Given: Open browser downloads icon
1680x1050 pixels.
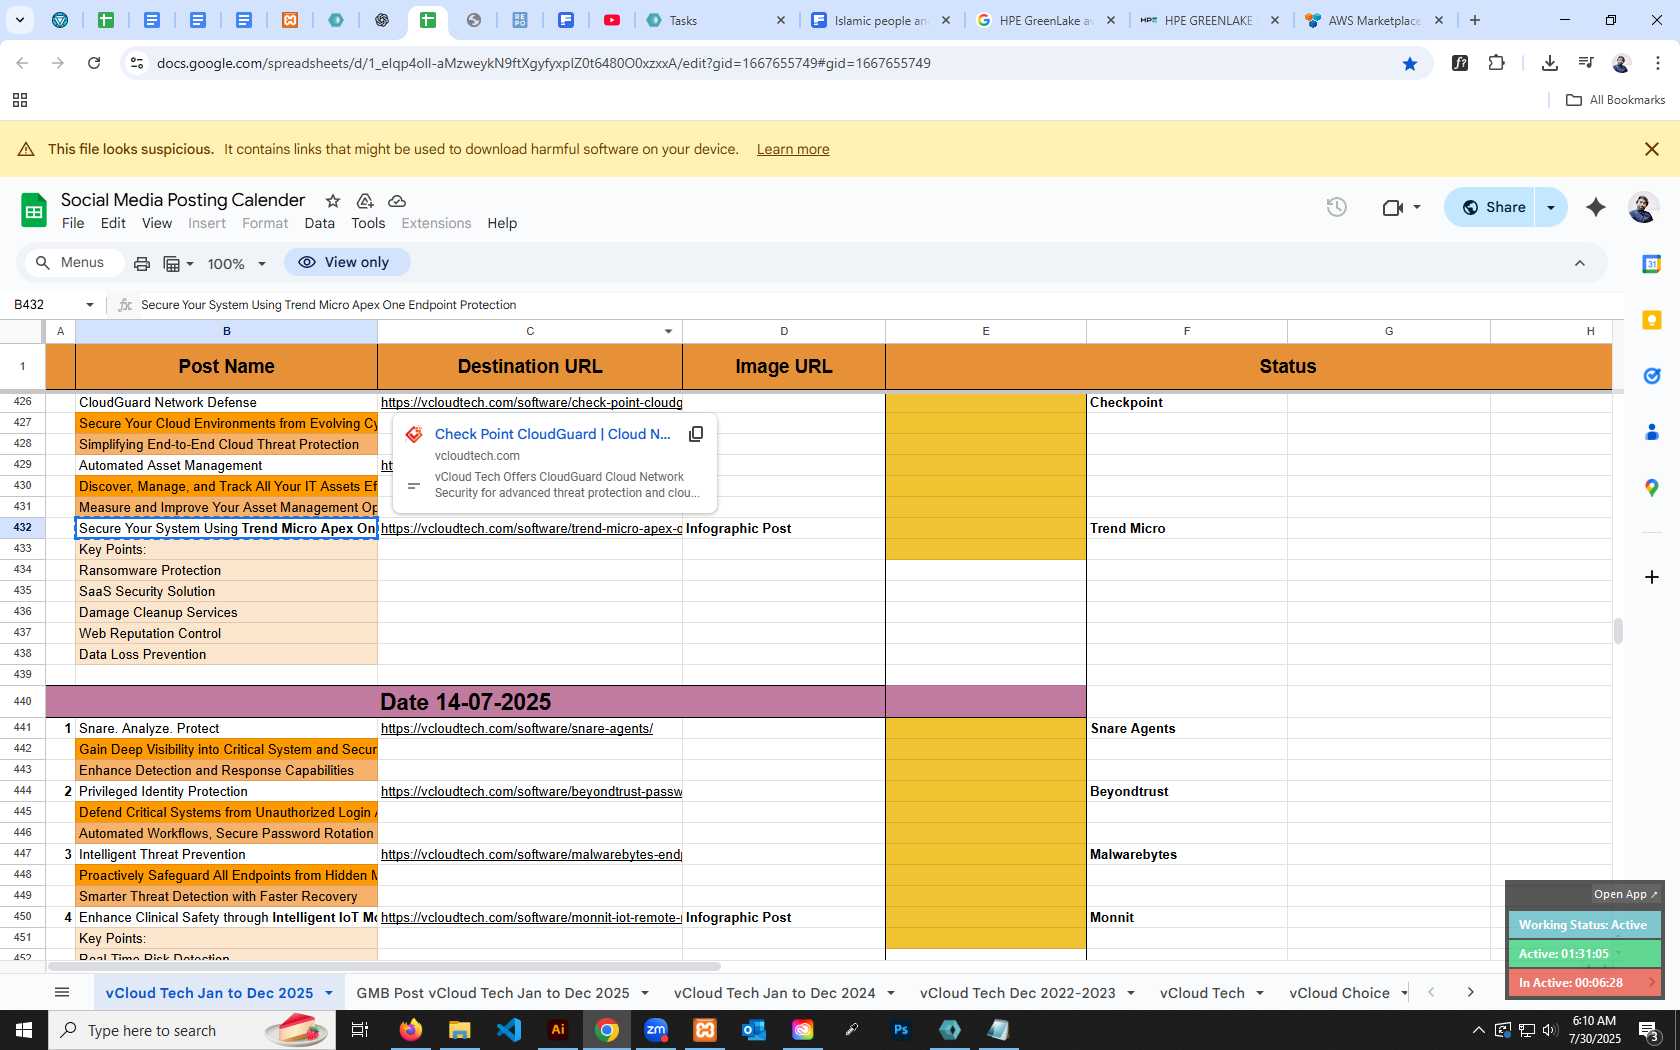Looking at the screenshot, I should tap(1550, 63).
